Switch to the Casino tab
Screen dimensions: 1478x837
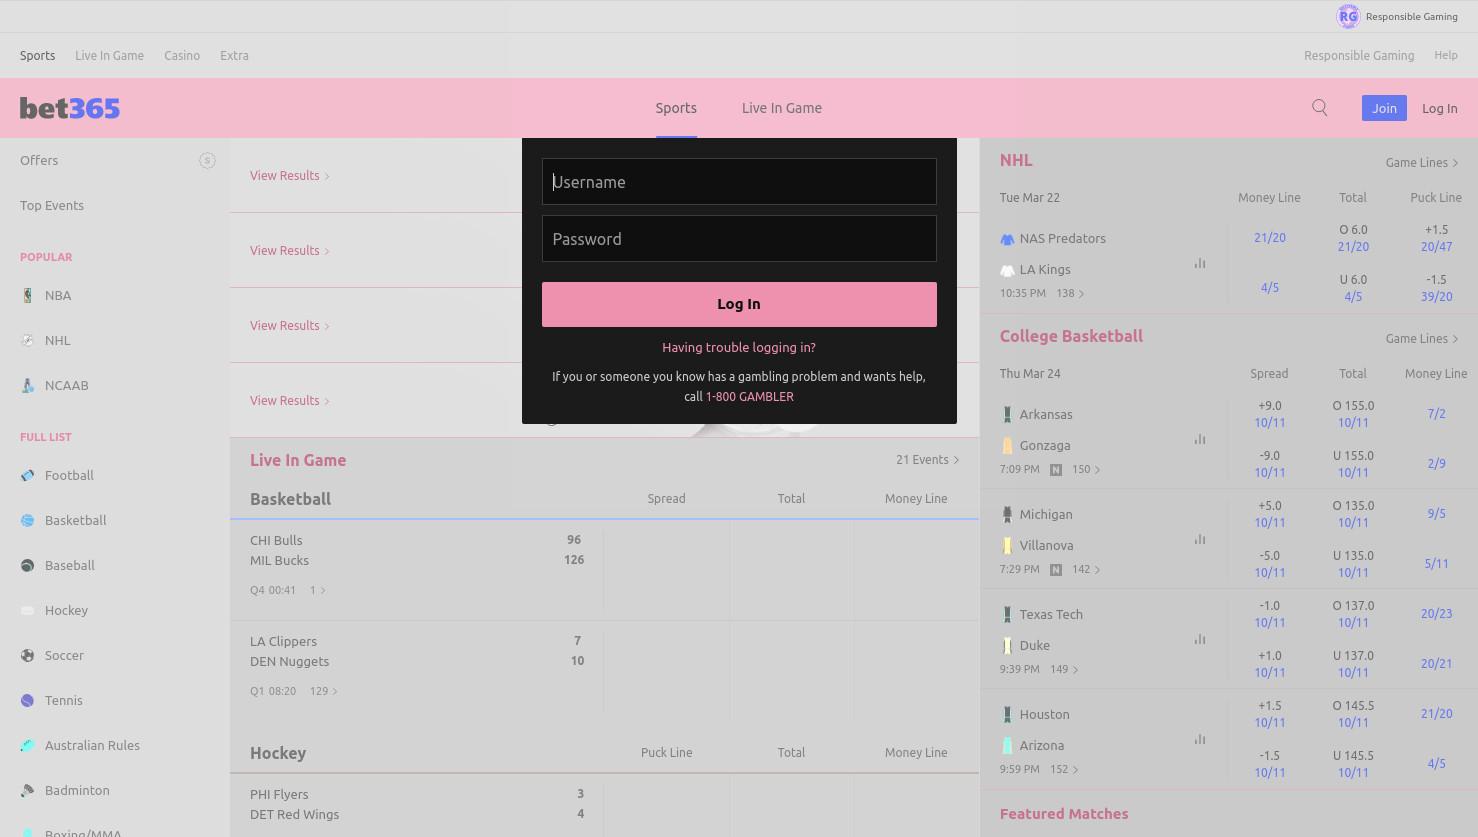pos(182,56)
